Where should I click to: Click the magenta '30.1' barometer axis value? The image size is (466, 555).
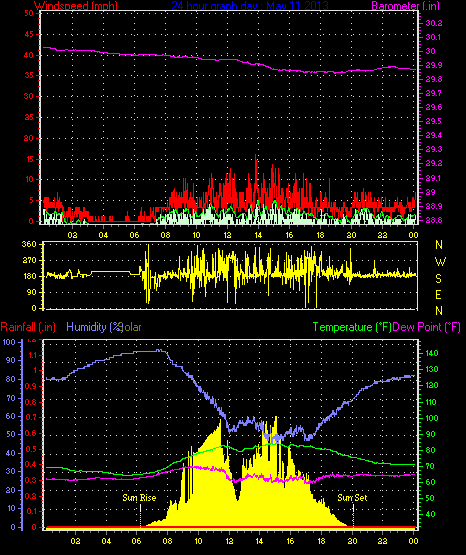click(434, 37)
